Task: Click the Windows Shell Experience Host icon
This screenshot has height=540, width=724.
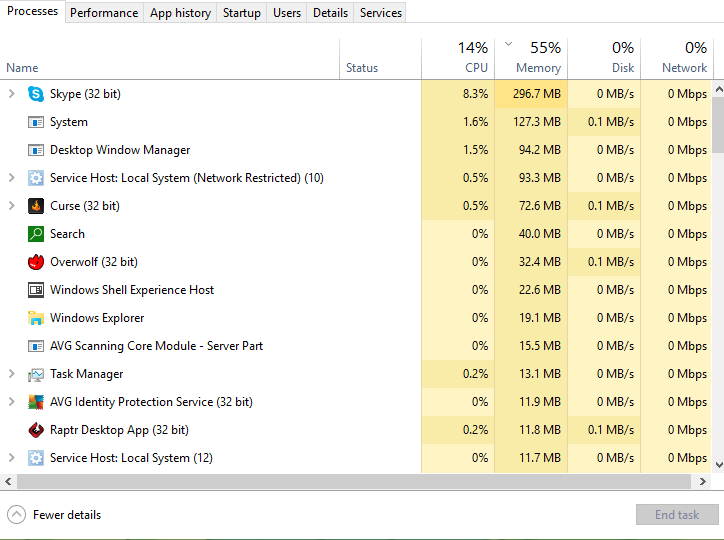Action: click(x=36, y=290)
